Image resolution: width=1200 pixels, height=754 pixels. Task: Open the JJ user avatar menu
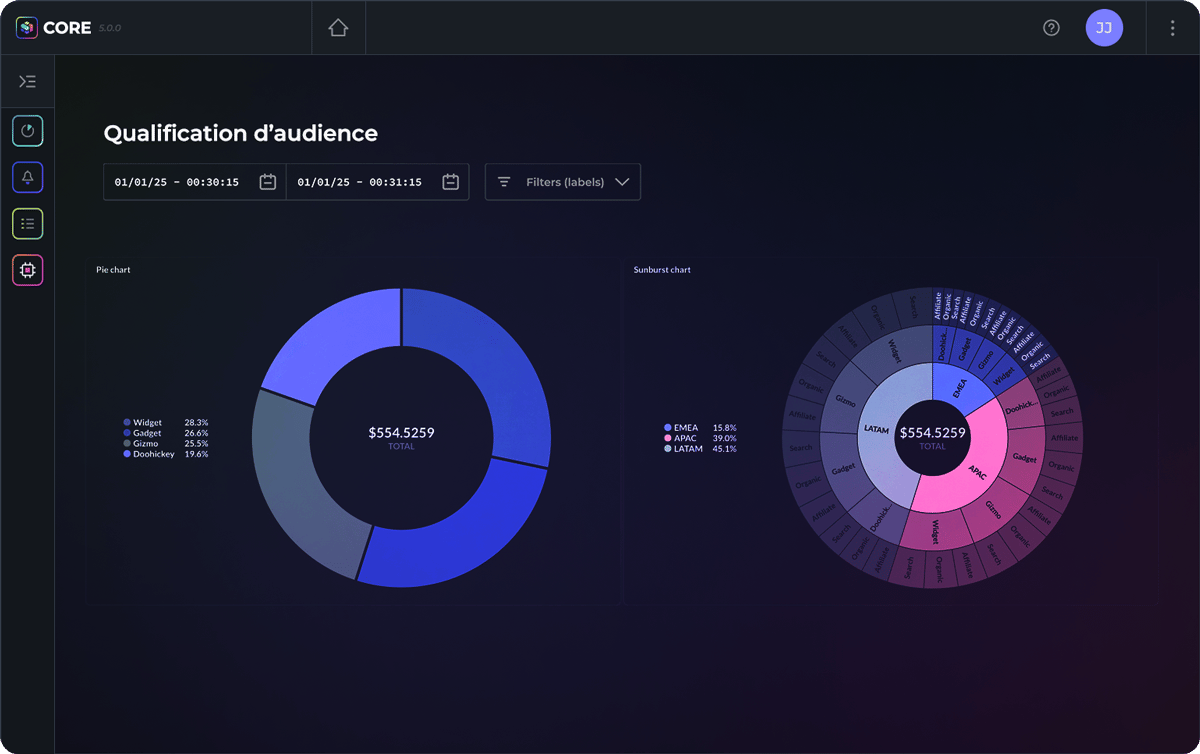click(1104, 28)
